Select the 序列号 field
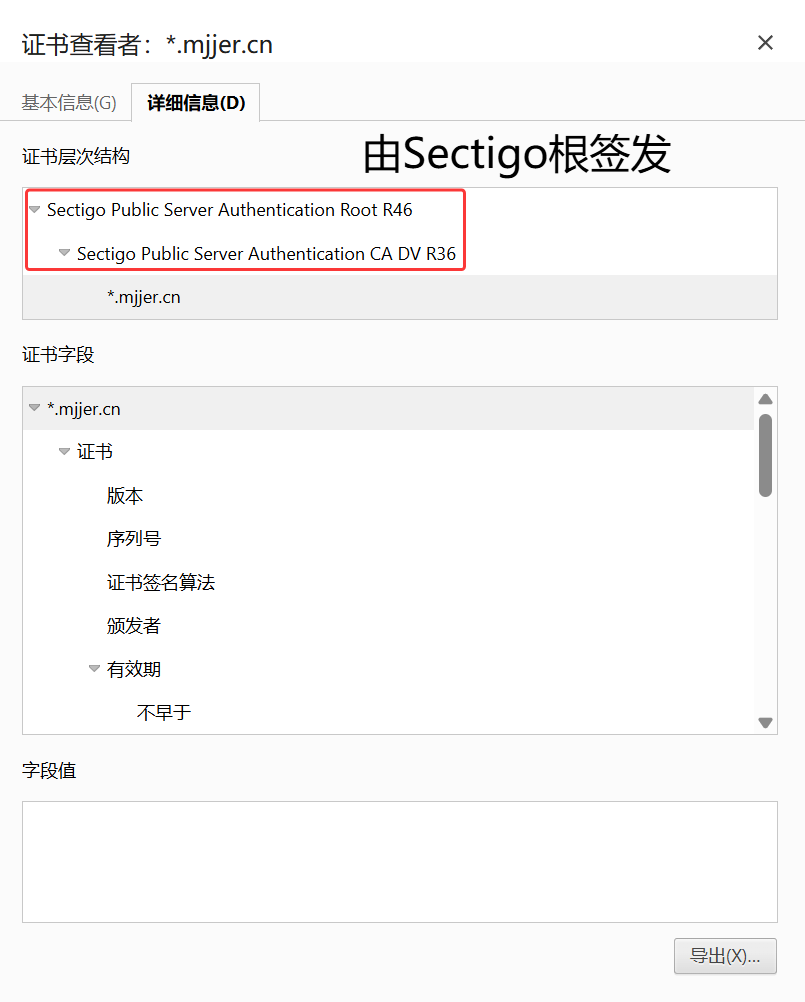Image resolution: width=805 pixels, height=1002 pixels. point(134,539)
